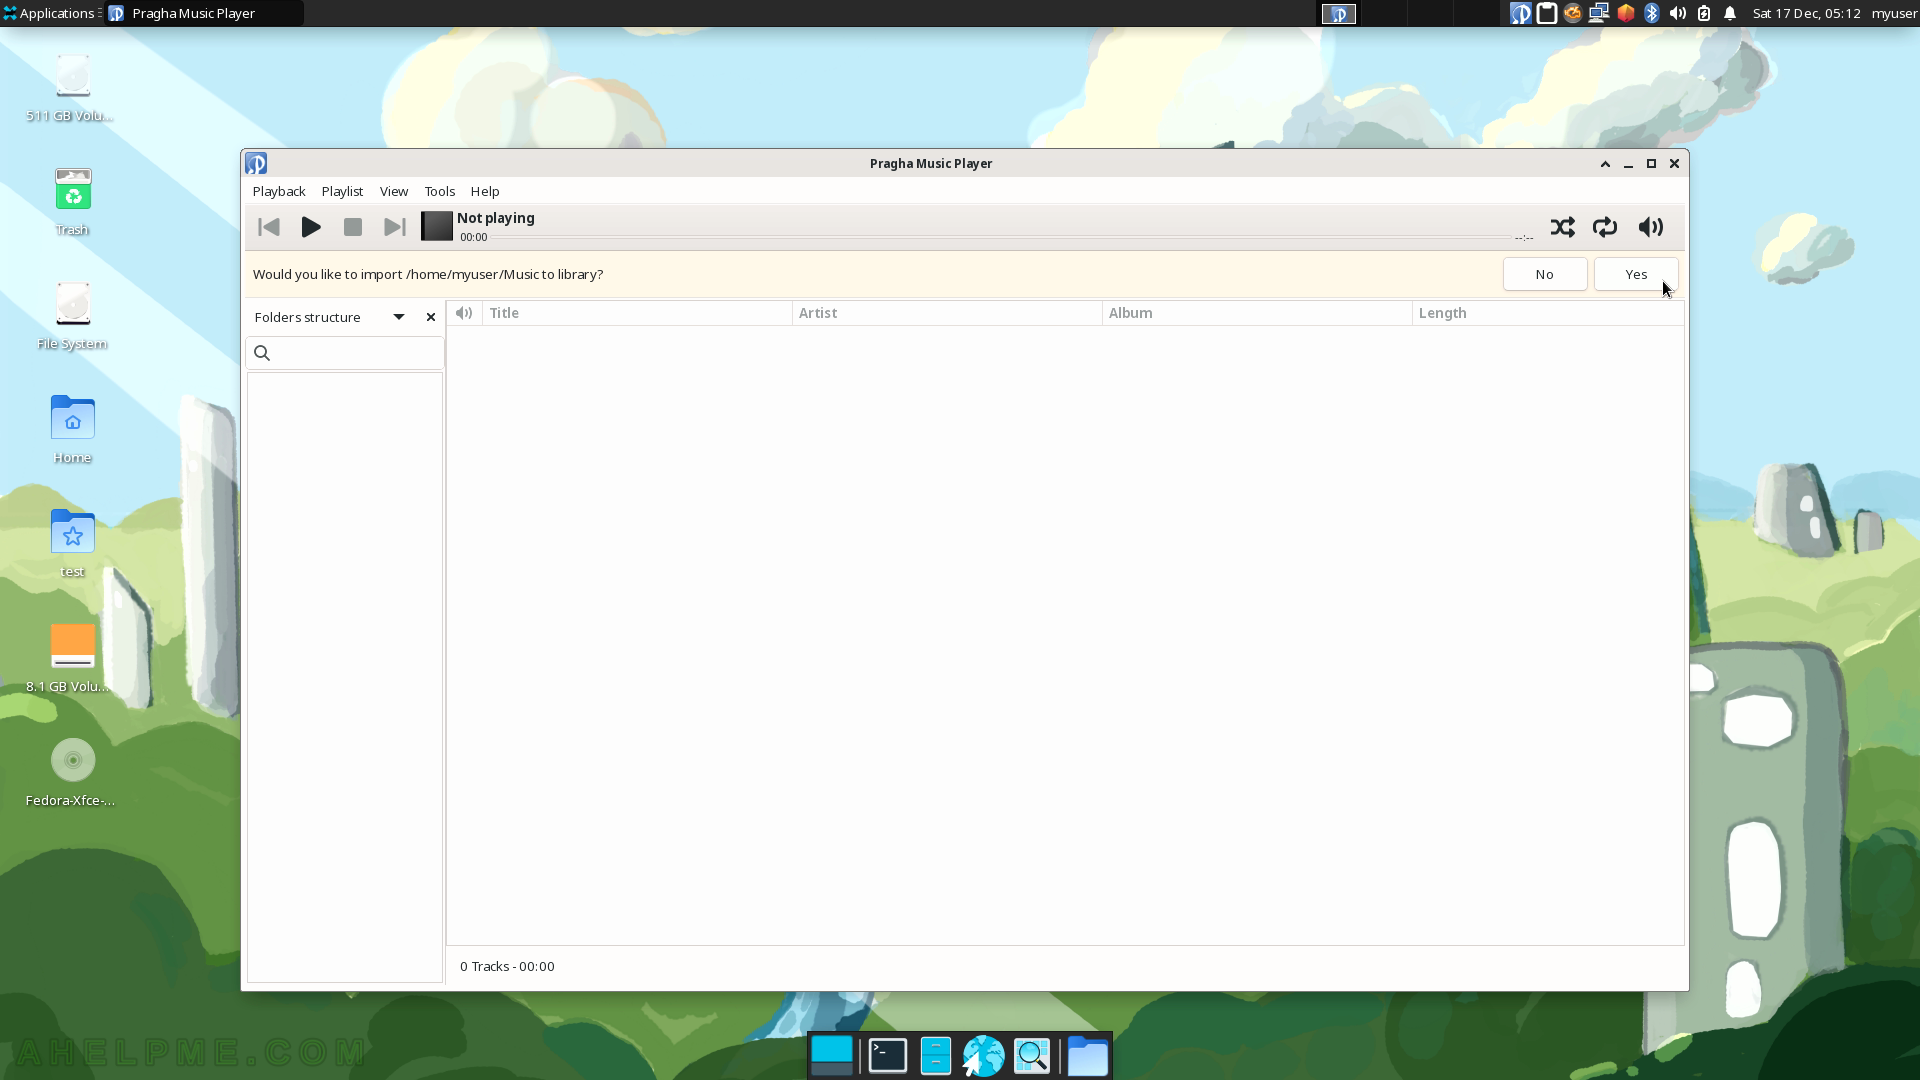Open the network connections tray icon
1920x1080 pixels.
[1599, 13]
